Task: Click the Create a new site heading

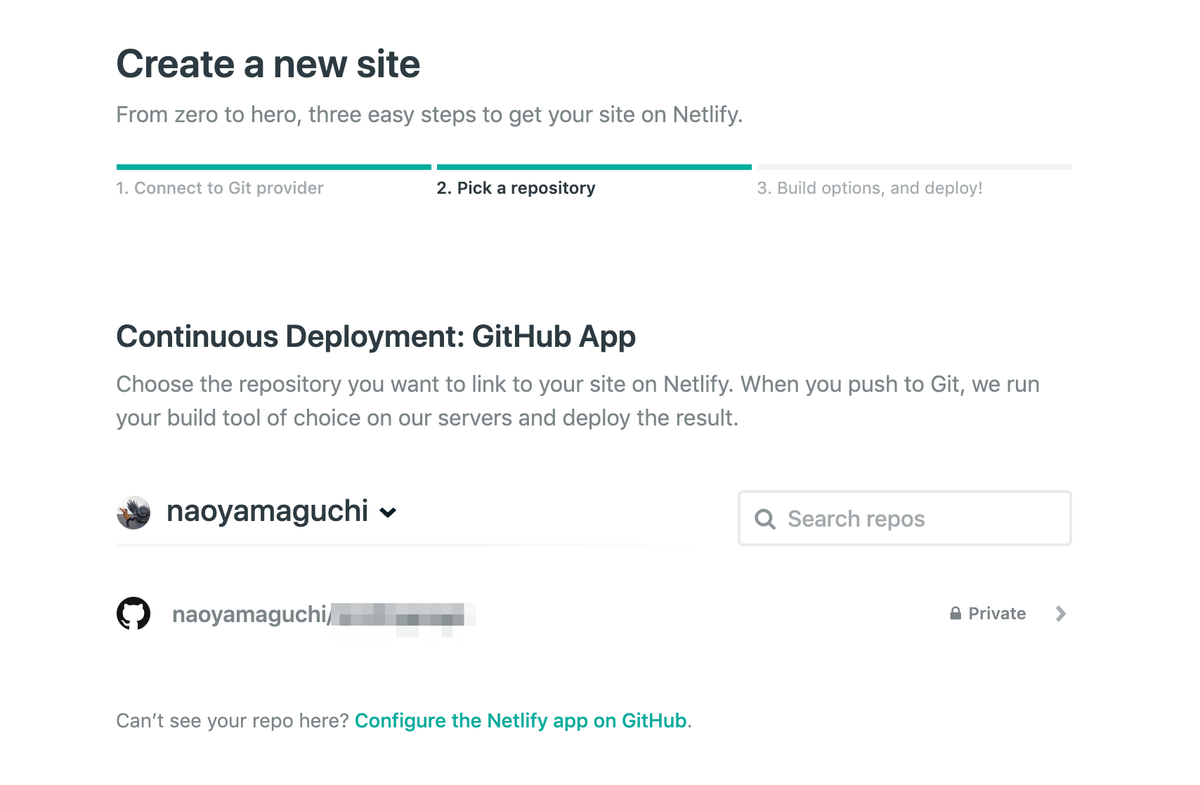Action: tap(268, 63)
